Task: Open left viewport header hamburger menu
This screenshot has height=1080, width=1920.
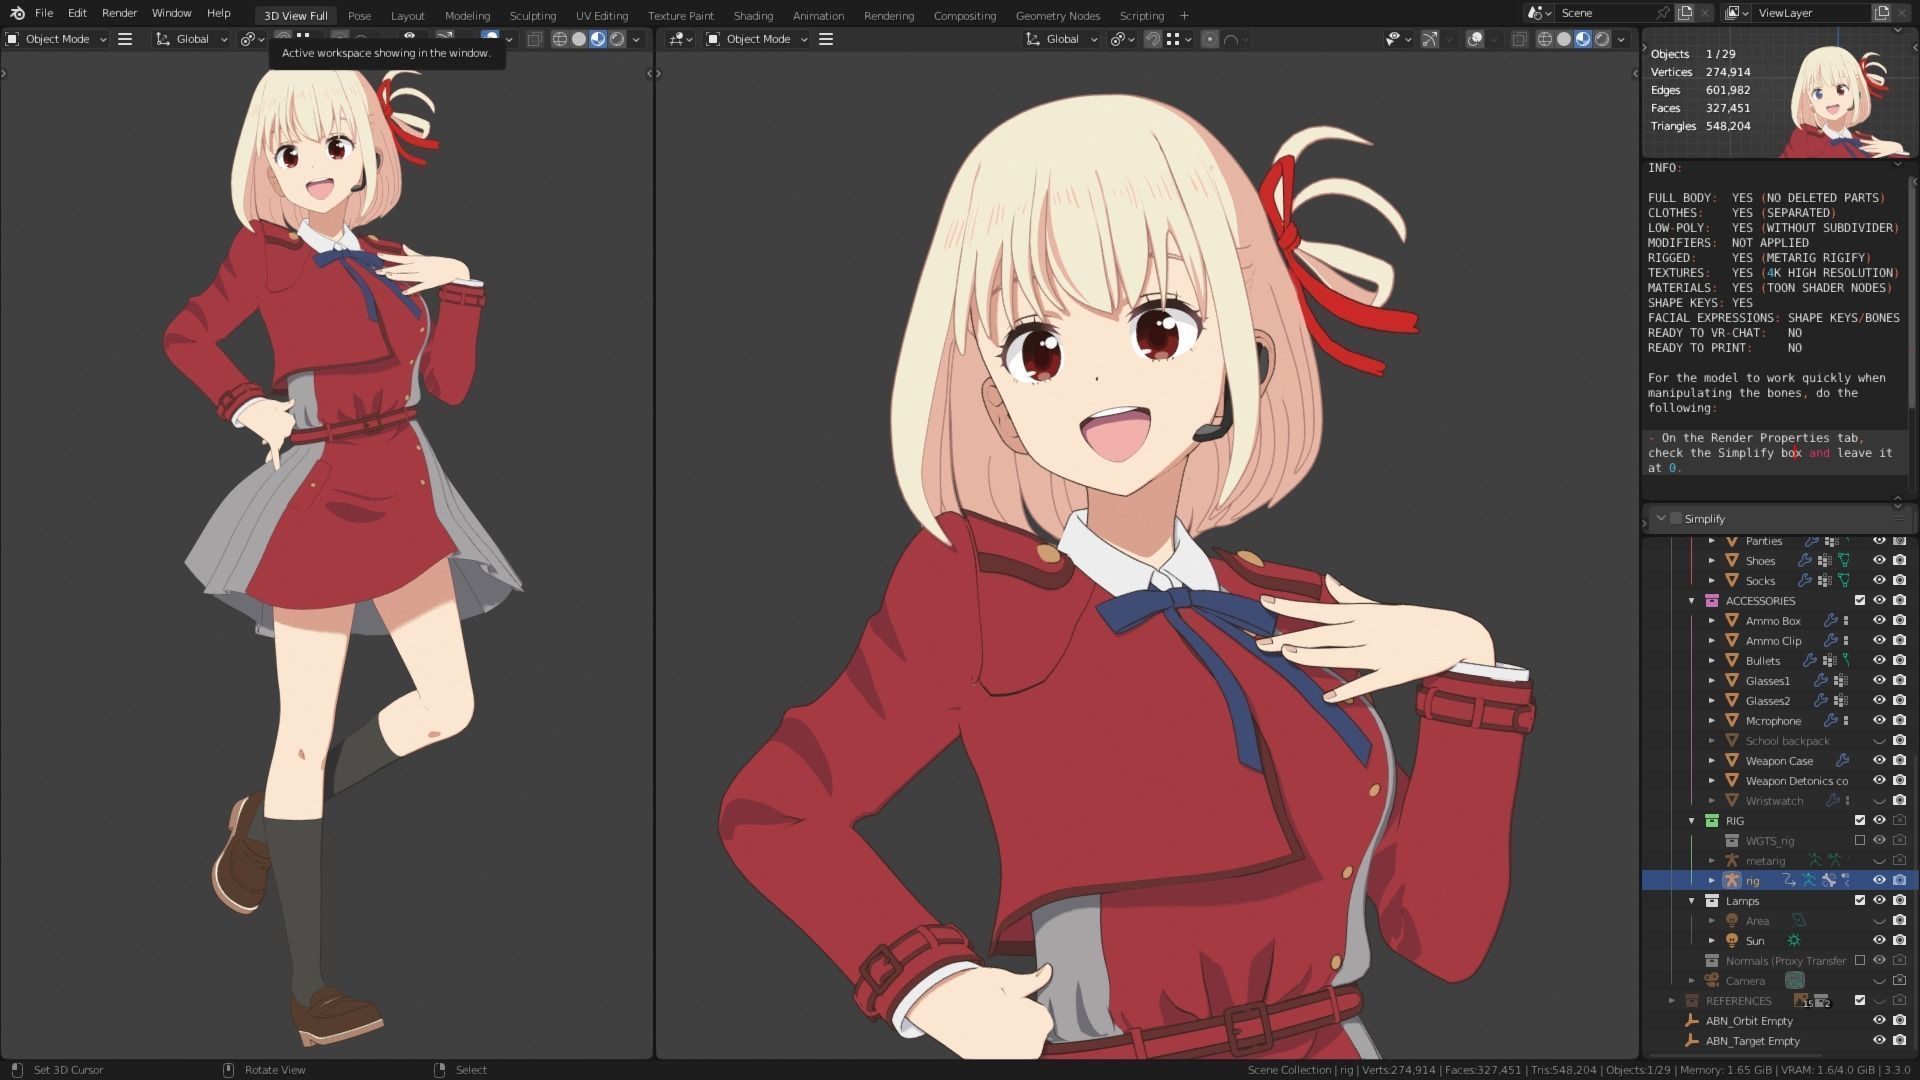Action: (x=125, y=39)
